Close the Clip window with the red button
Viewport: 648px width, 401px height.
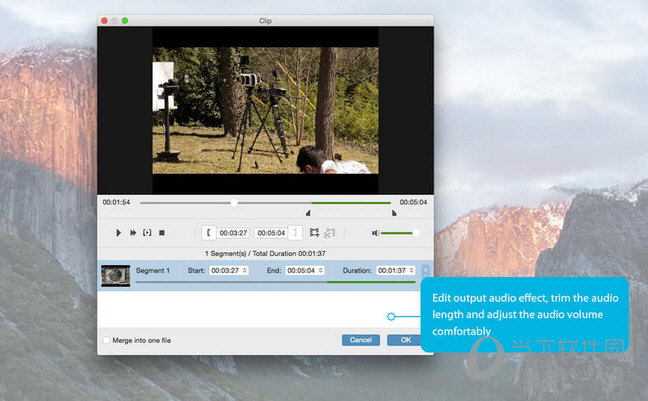tap(105, 21)
